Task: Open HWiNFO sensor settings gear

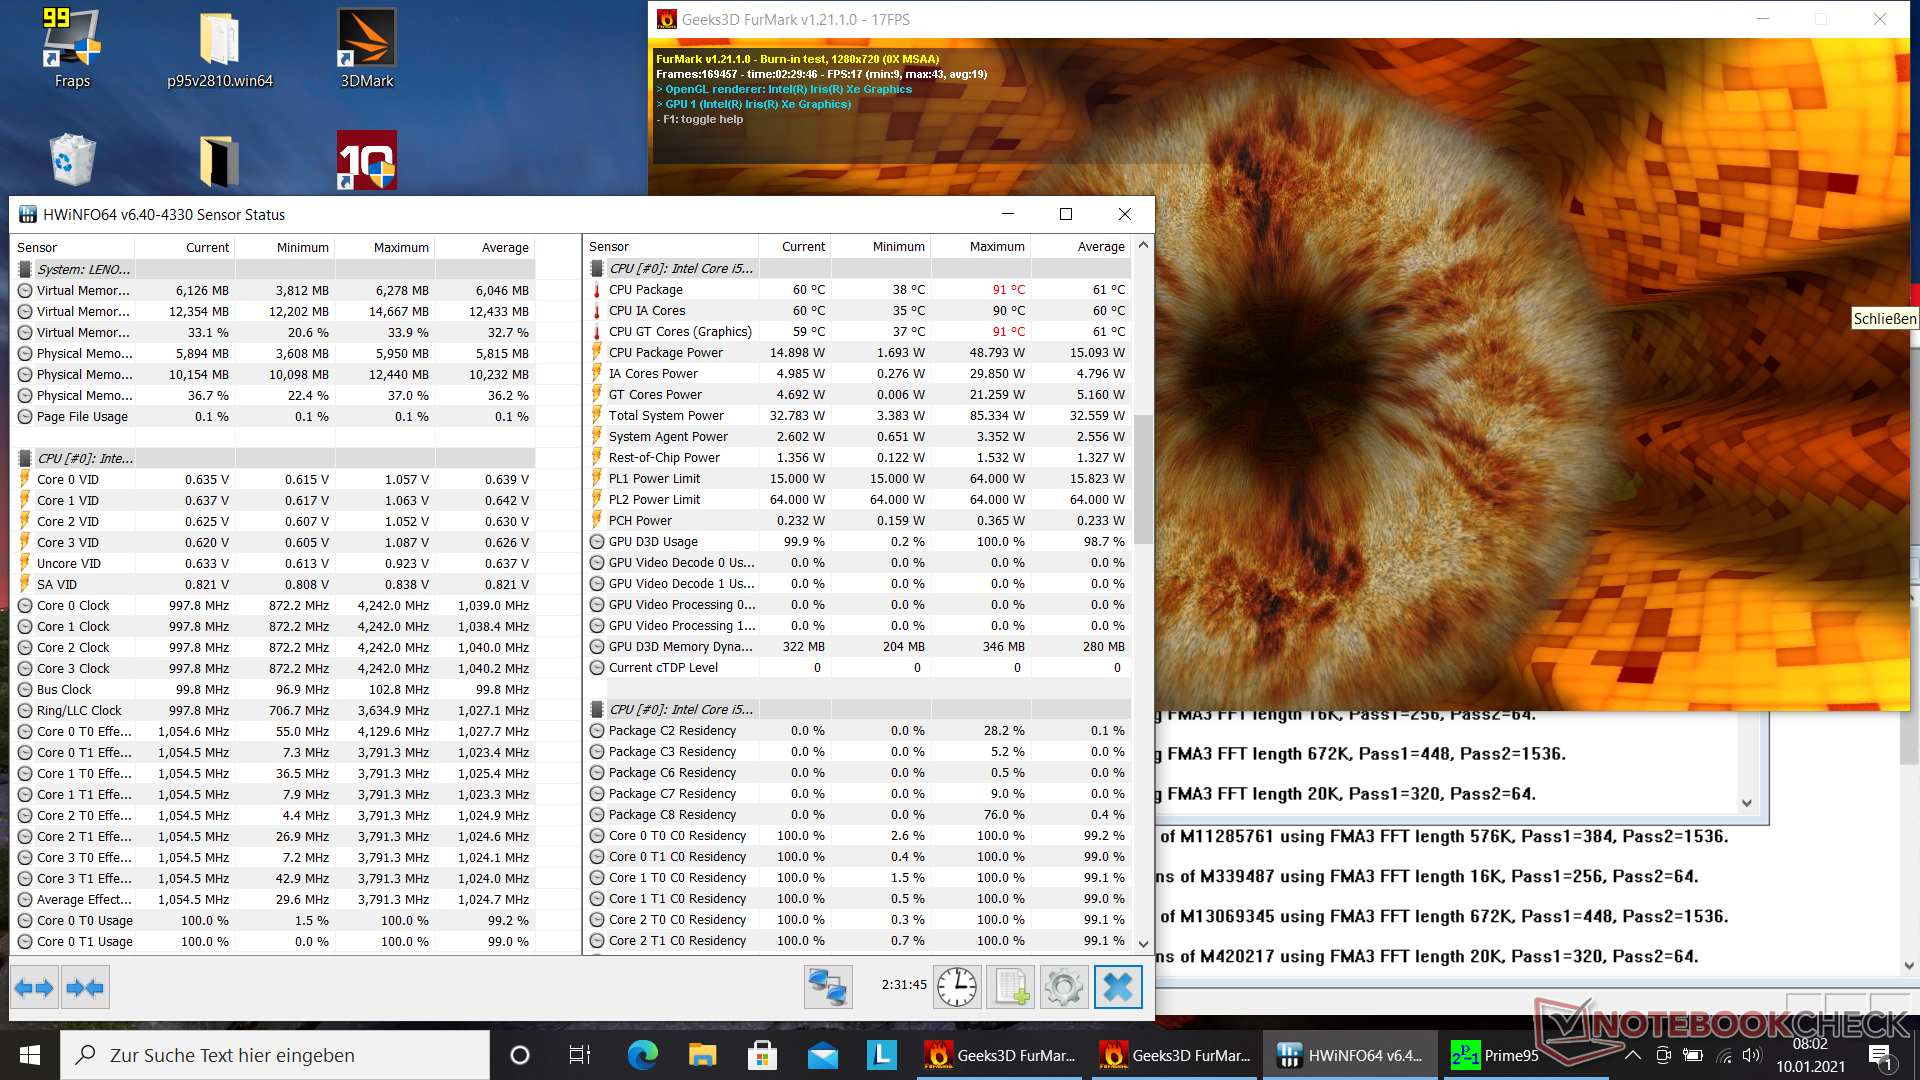Action: [x=1063, y=987]
